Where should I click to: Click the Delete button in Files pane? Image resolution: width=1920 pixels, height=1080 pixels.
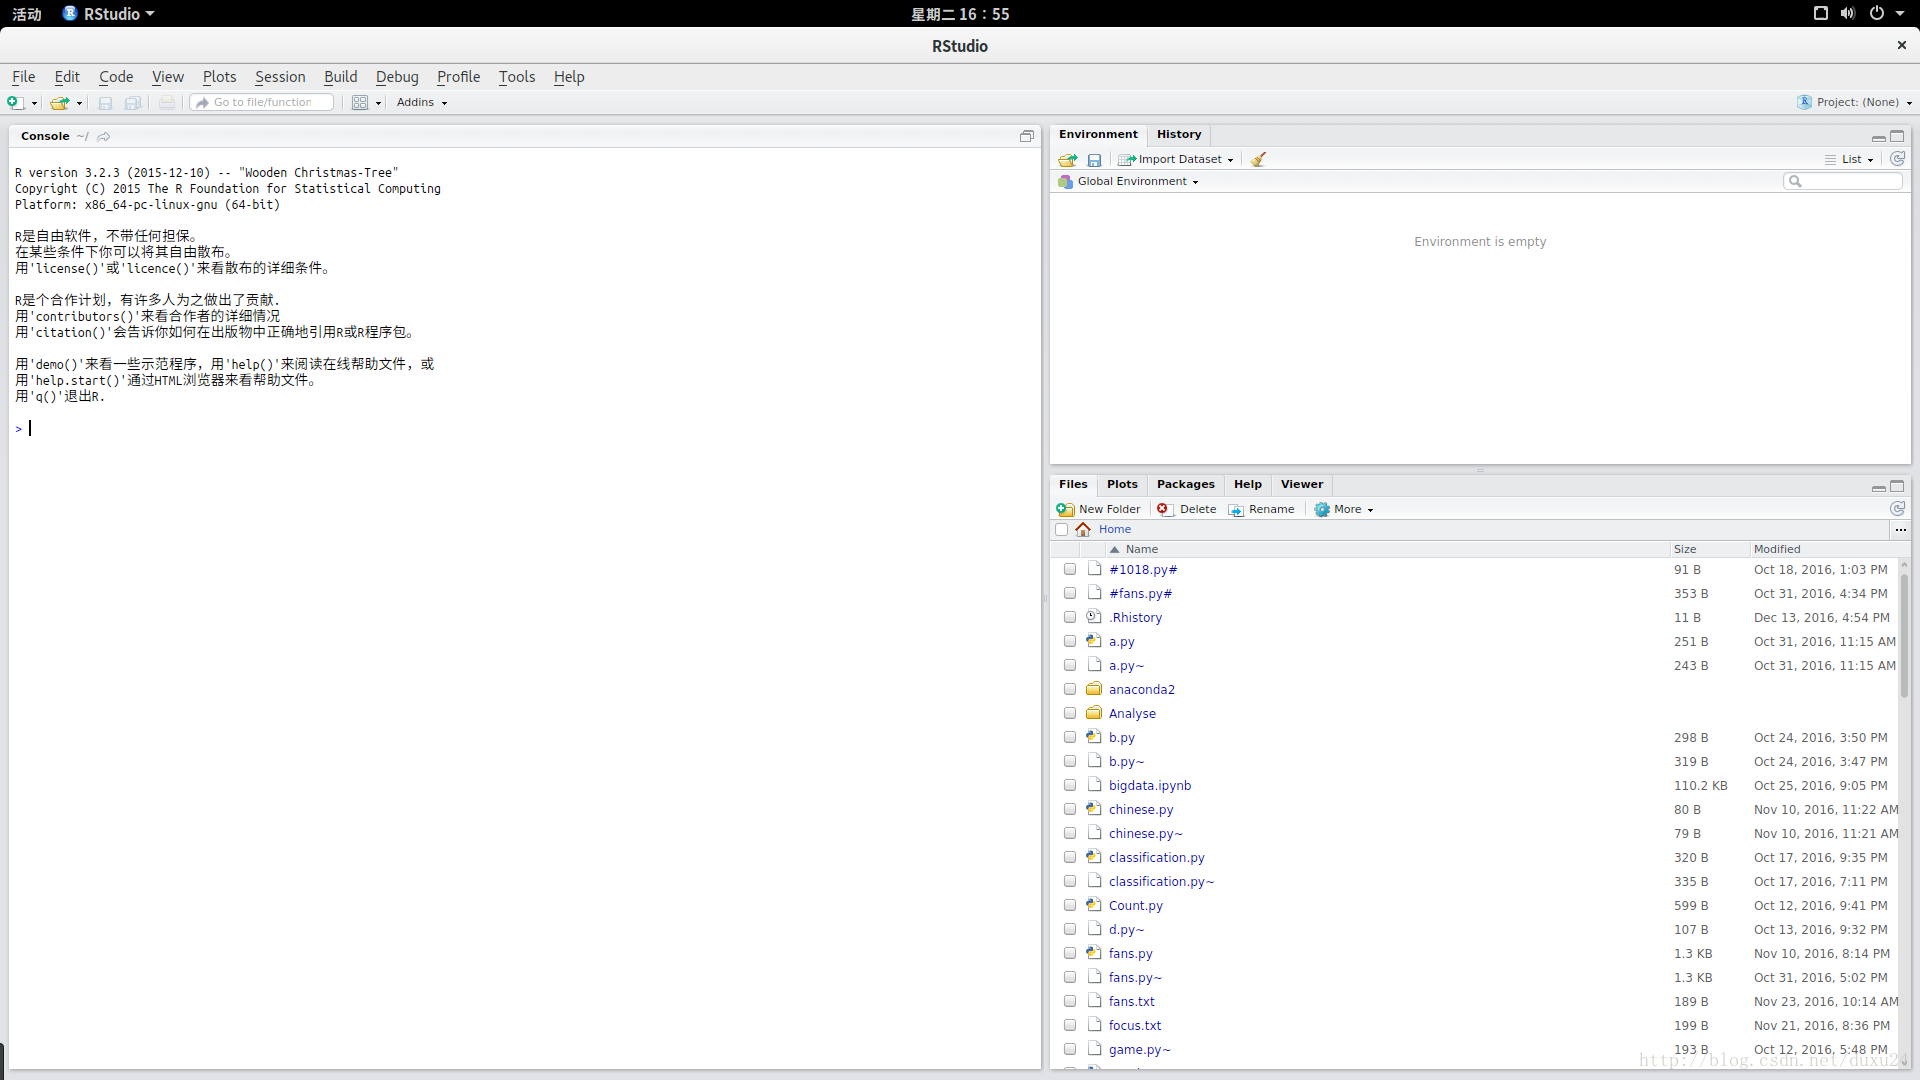click(1187, 509)
